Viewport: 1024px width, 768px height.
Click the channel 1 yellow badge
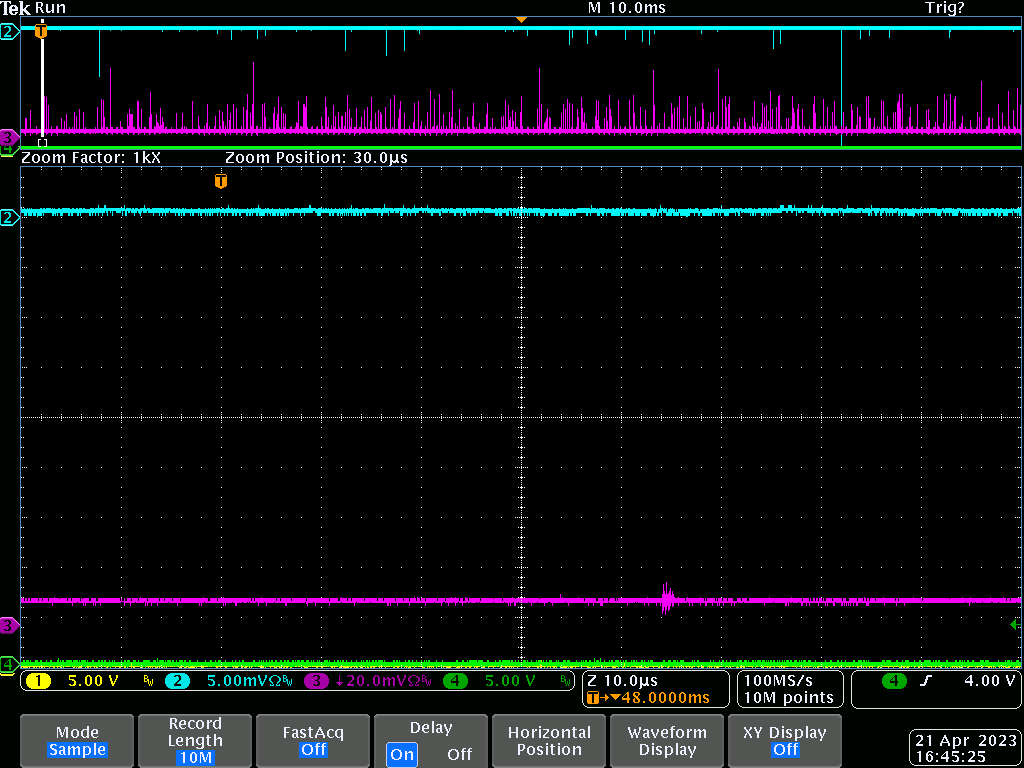coord(38,682)
